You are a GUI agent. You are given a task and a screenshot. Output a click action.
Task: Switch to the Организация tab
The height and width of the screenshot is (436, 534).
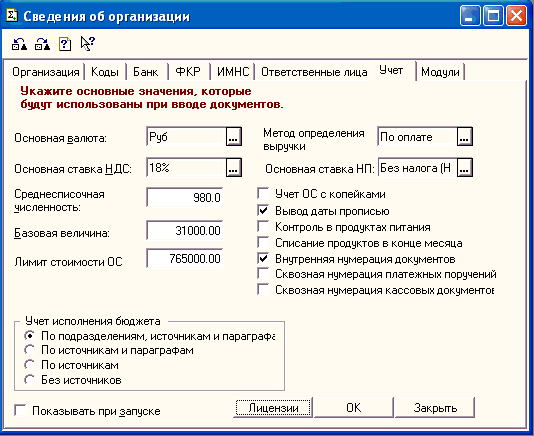pos(46,72)
